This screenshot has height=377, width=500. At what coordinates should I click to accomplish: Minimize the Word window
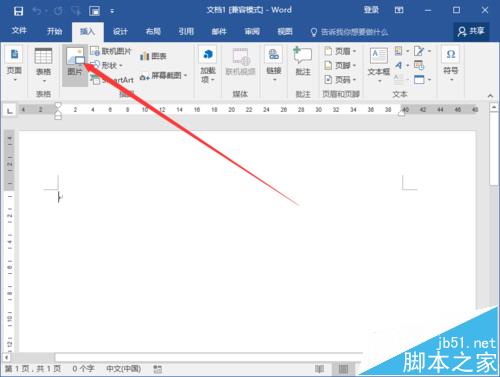coord(428,11)
